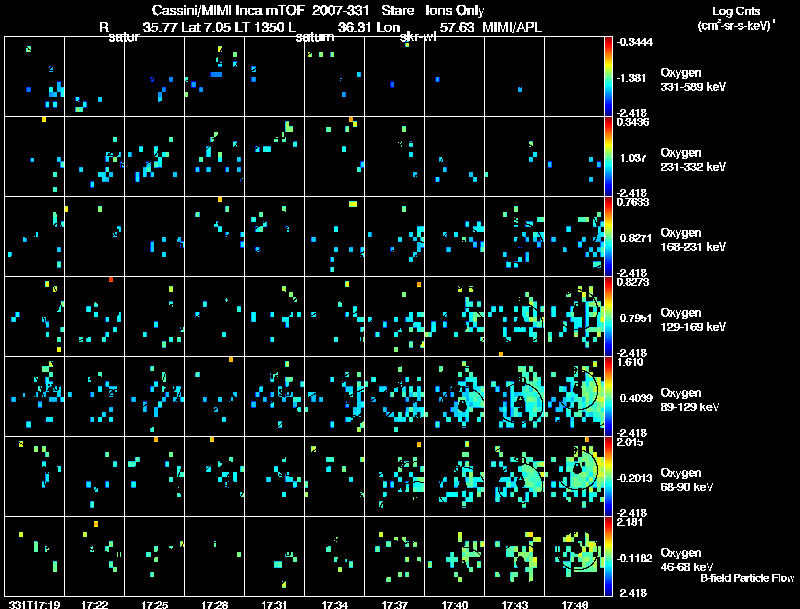Click the color bar beside Oxygen 89-129 keV
Viewport: 800px width, 609px height.
pyautogui.click(x=608, y=396)
